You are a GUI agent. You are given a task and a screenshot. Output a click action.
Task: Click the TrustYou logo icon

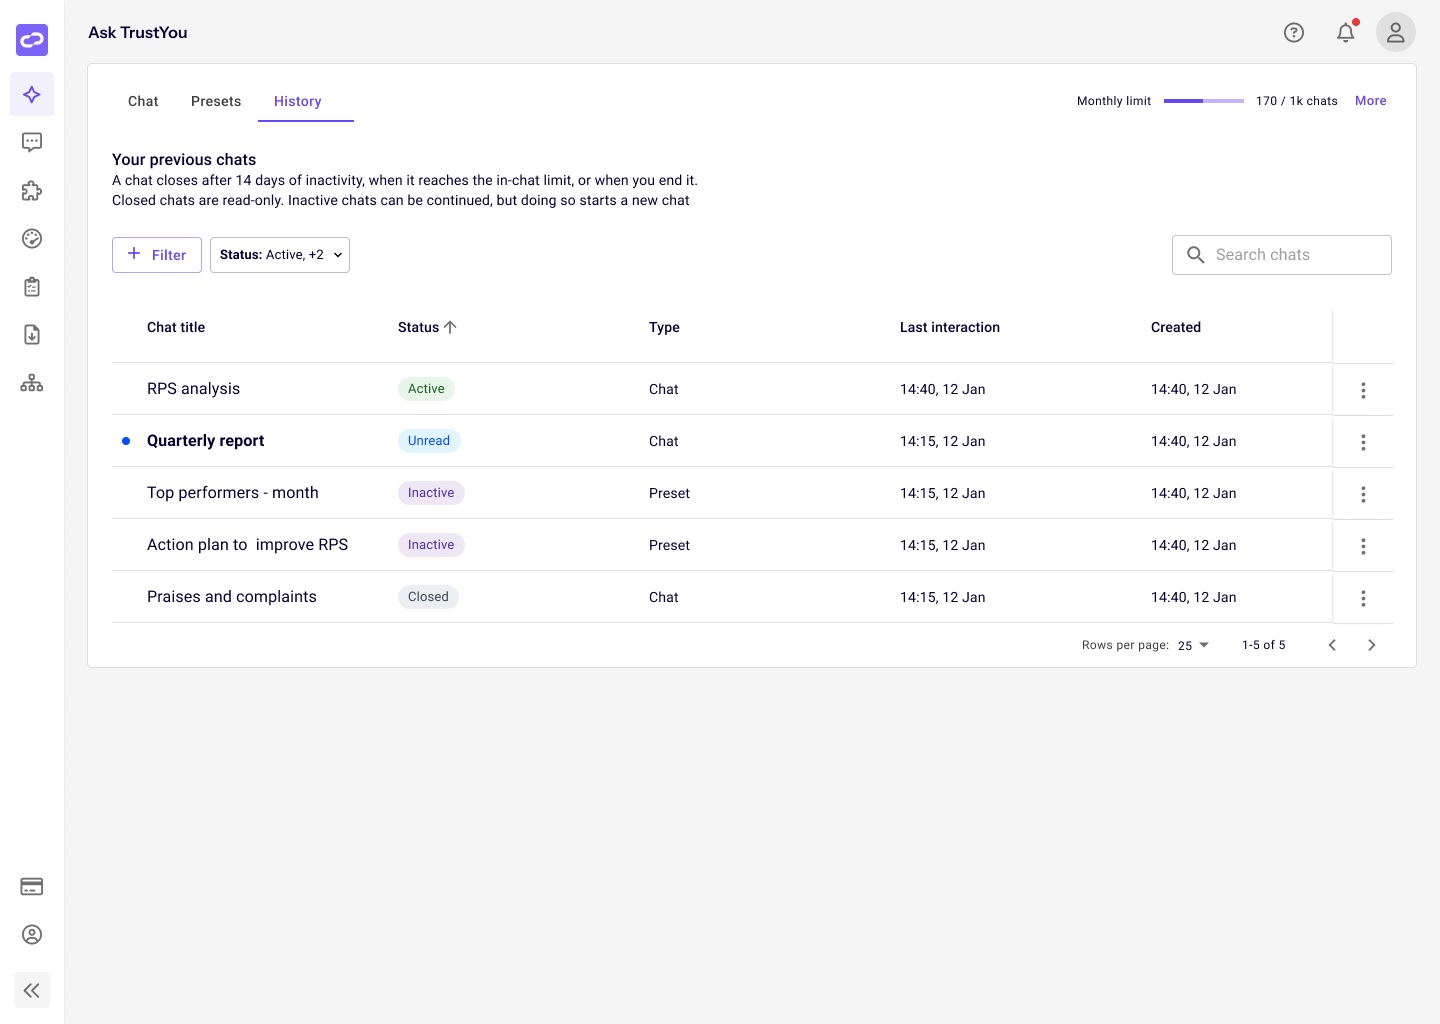point(32,40)
